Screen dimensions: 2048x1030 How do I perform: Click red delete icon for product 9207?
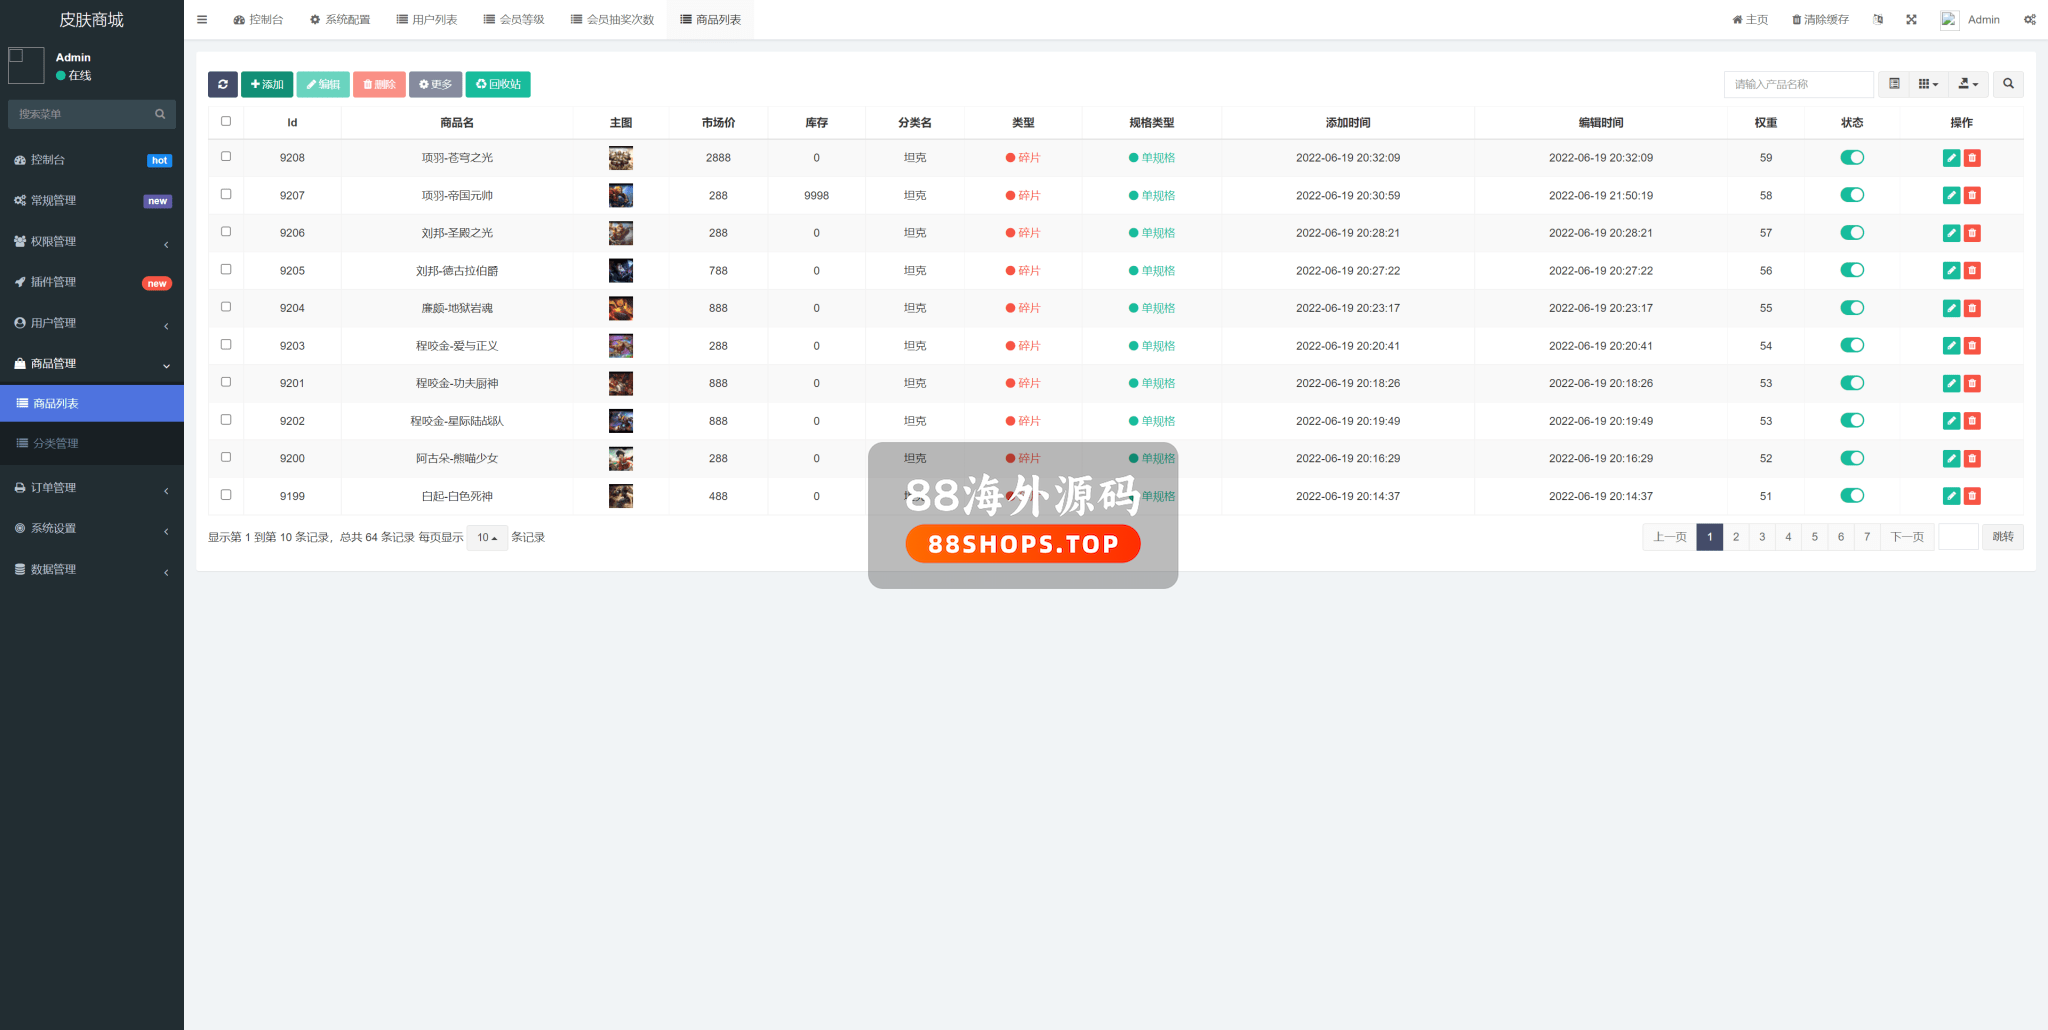coord(1972,196)
